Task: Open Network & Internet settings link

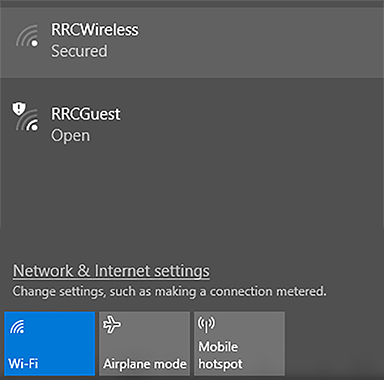Action: click(111, 271)
